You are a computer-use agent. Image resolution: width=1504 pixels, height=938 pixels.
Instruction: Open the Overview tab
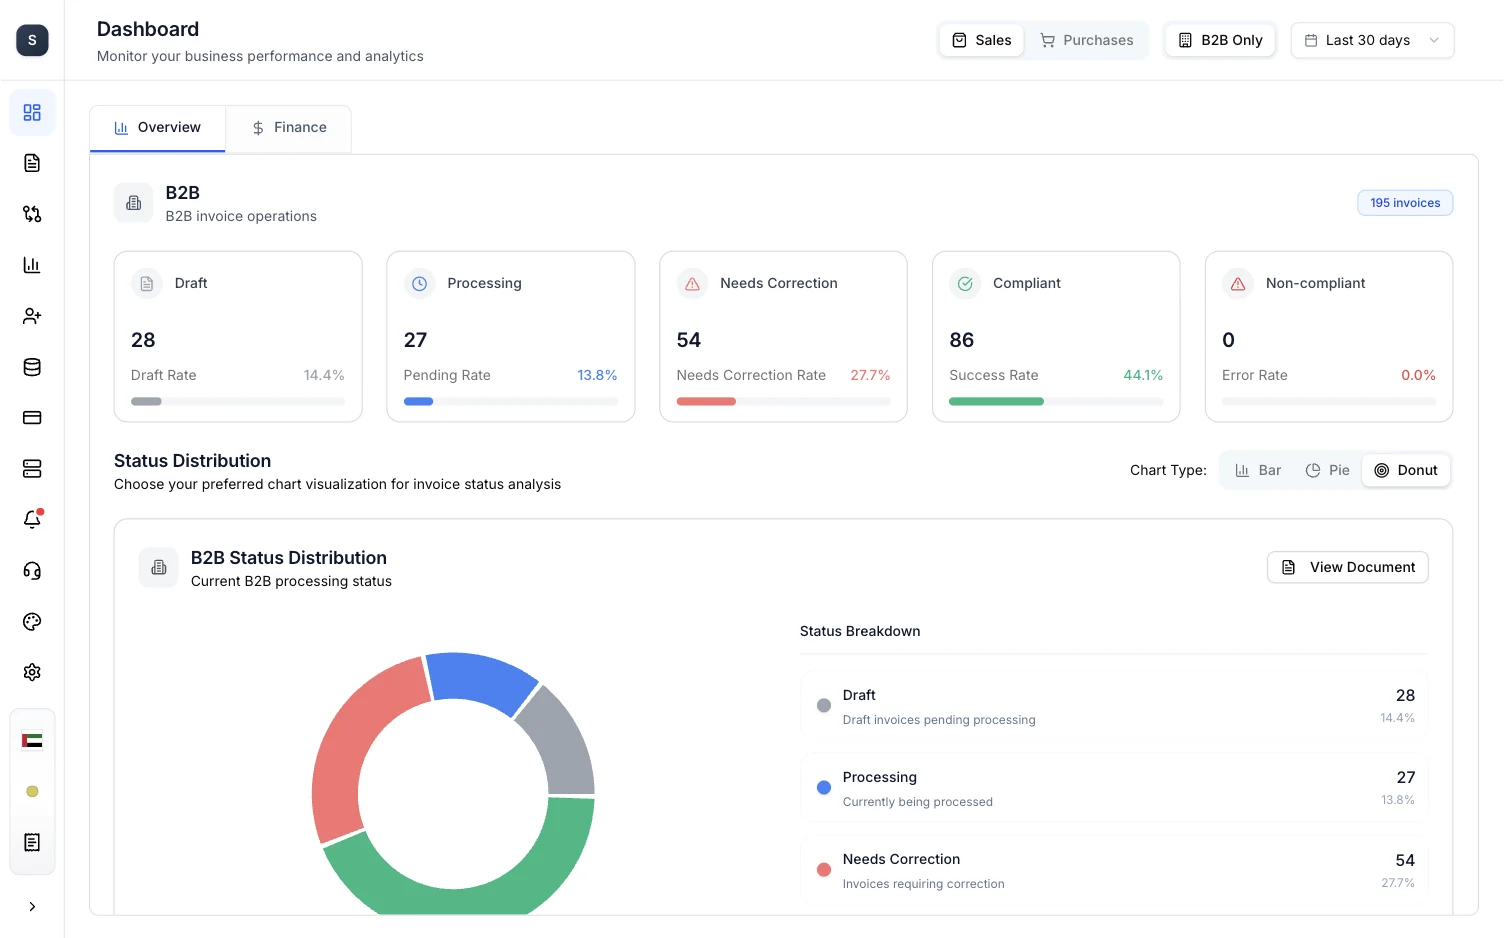click(x=158, y=128)
